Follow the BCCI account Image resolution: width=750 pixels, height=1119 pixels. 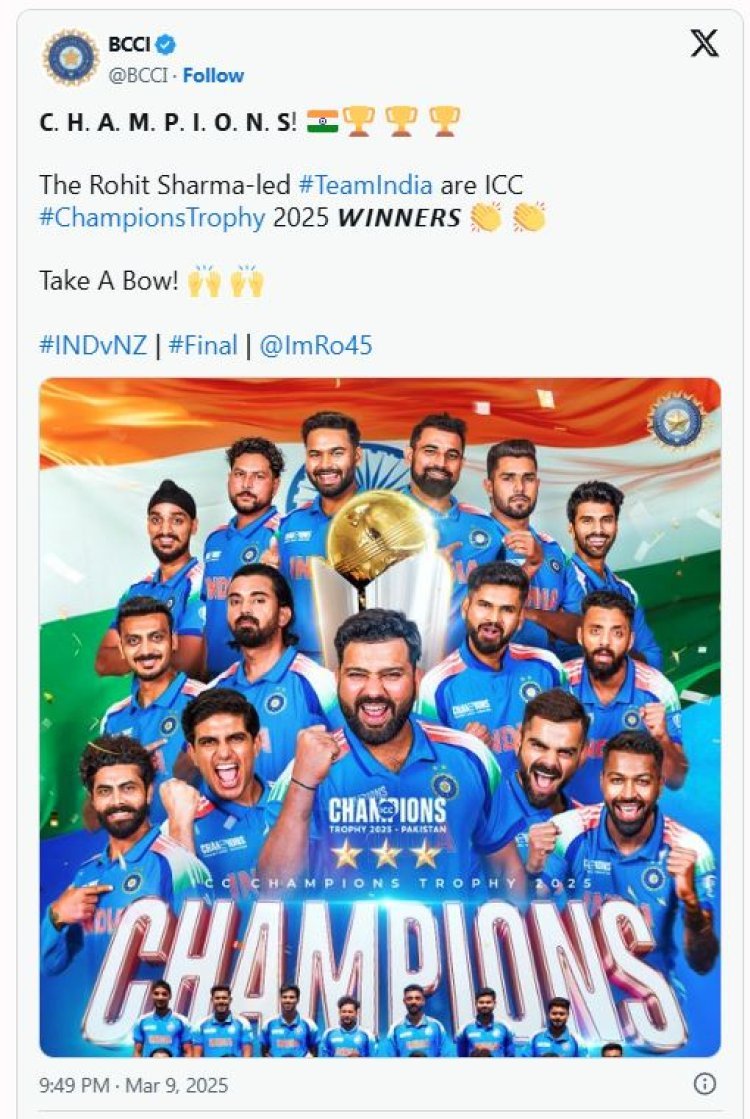point(211,75)
